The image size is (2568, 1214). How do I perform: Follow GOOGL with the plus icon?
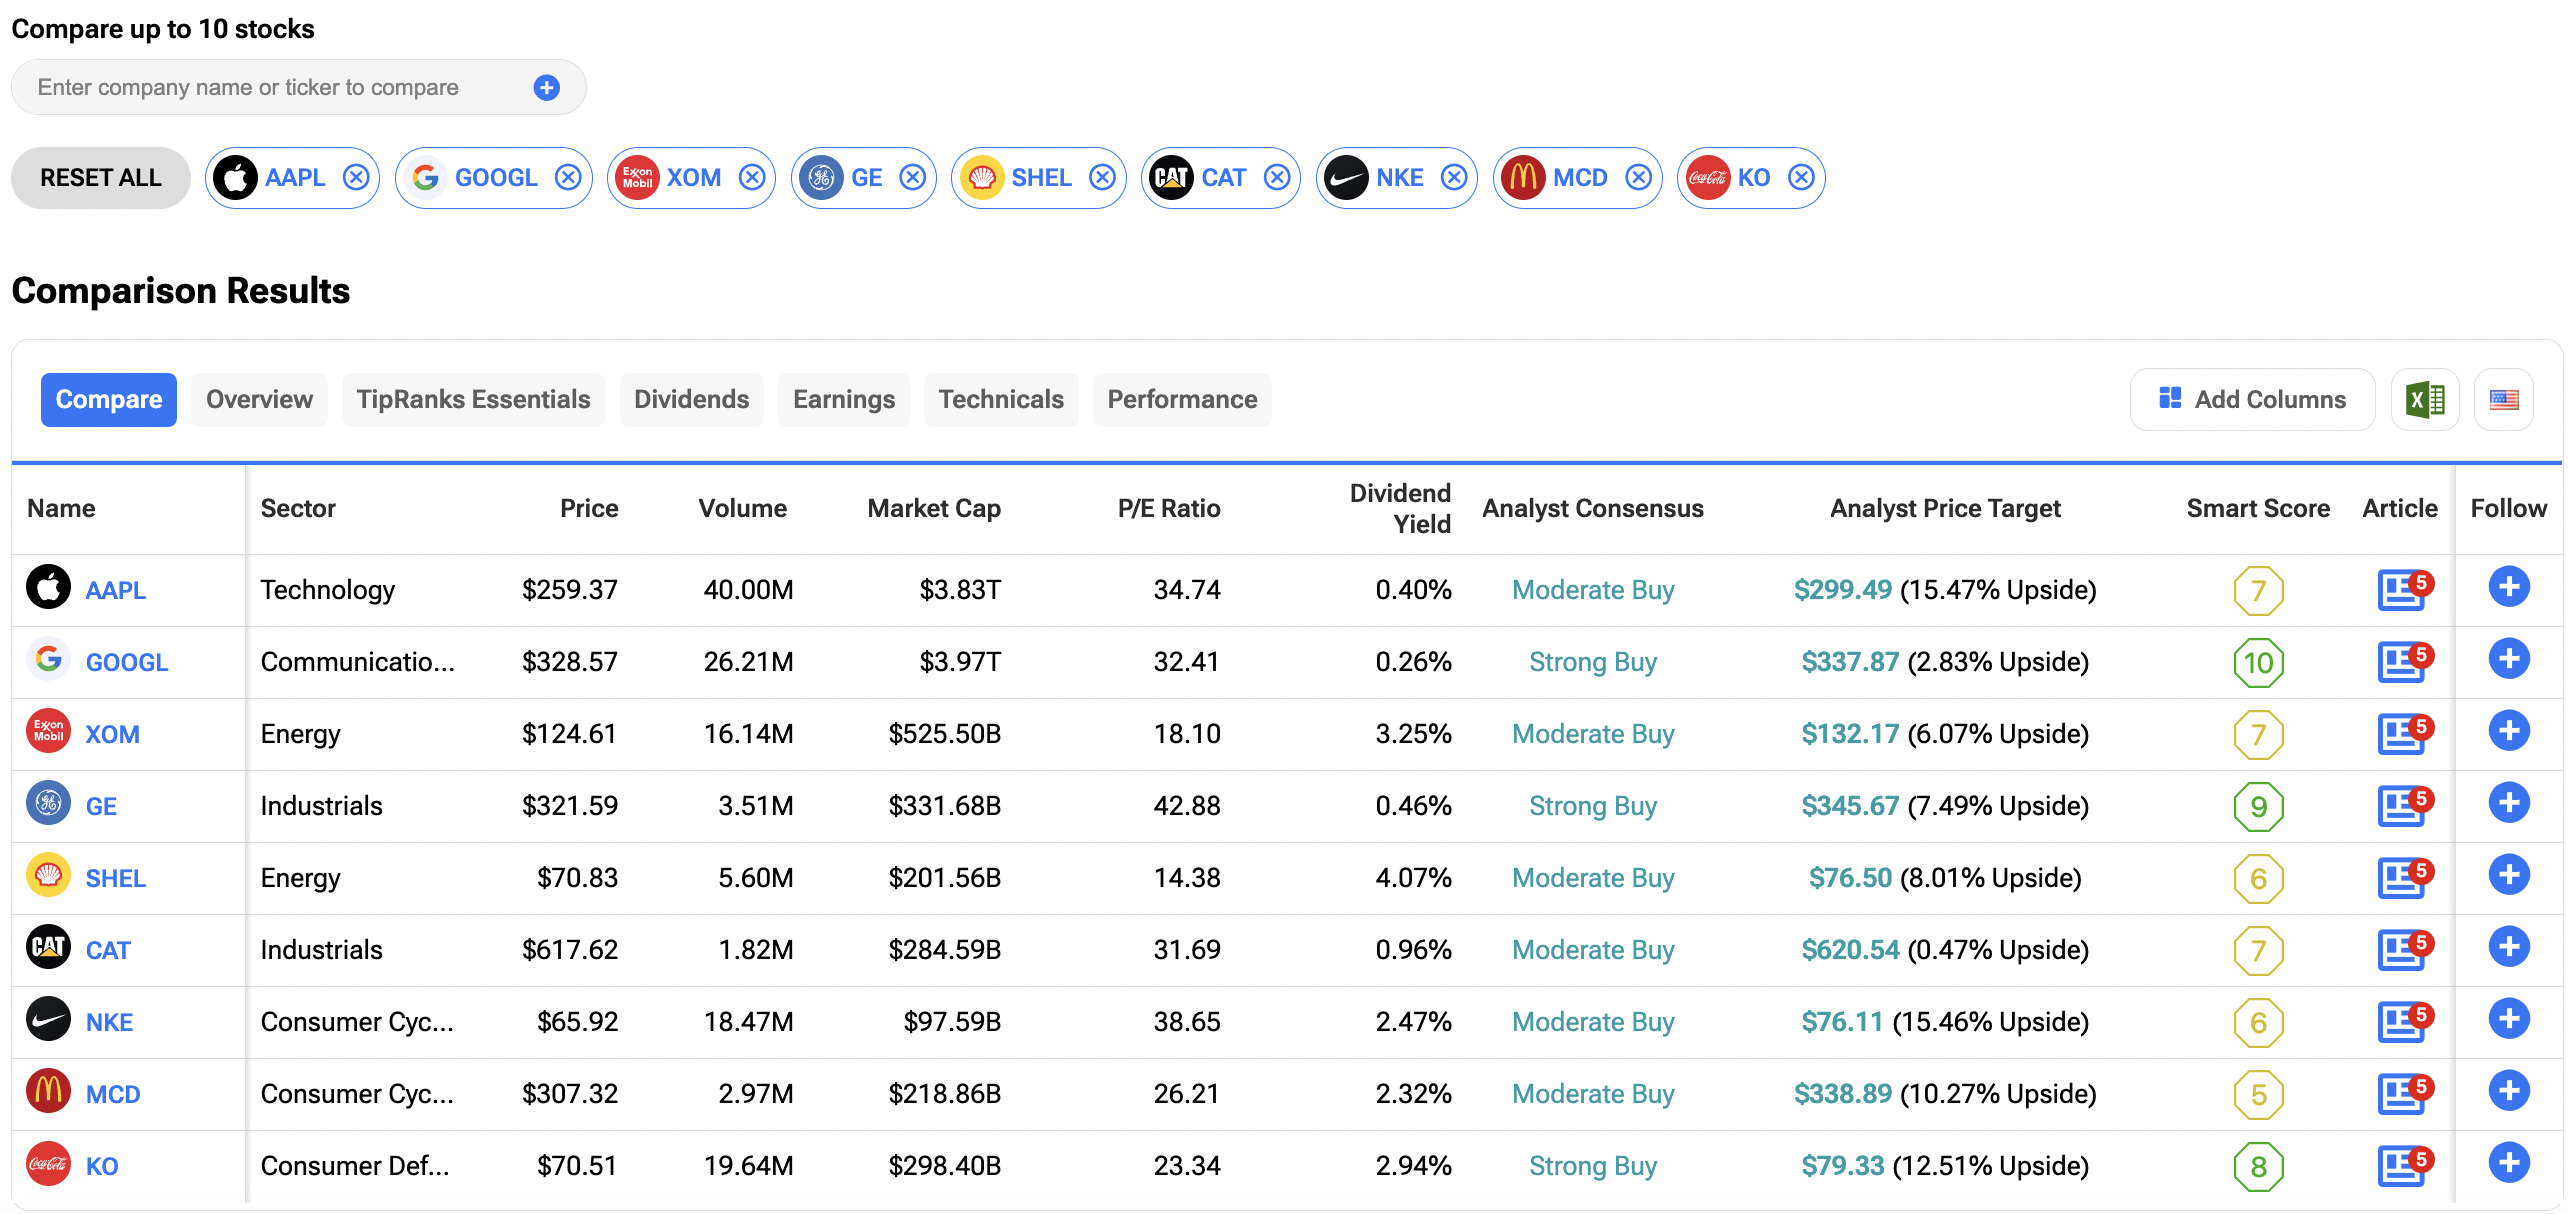pos(2508,659)
